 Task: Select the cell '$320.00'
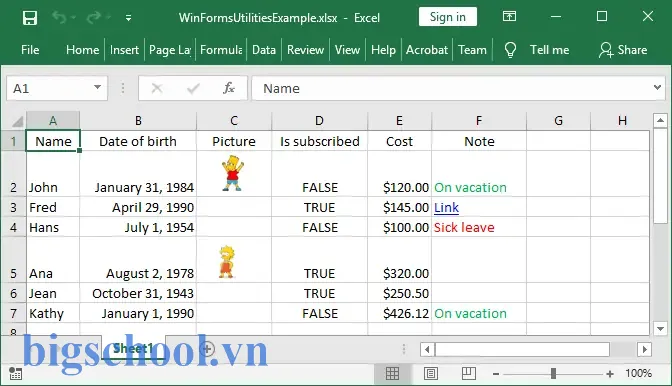coord(399,260)
